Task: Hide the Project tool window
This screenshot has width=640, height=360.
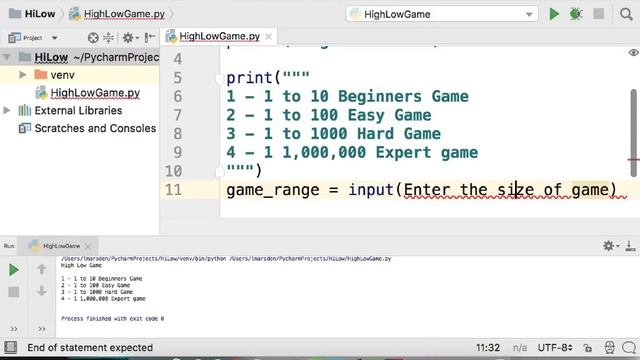Action: 150,38
